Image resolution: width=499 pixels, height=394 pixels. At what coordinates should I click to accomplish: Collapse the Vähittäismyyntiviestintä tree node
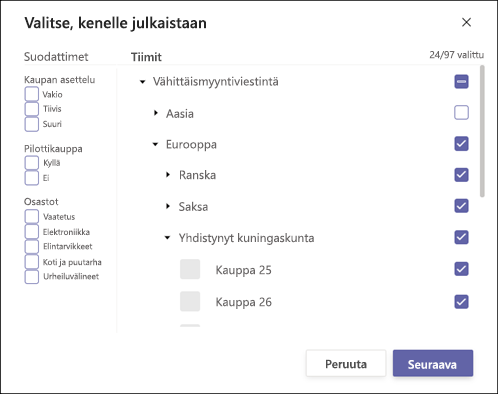[142, 82]
